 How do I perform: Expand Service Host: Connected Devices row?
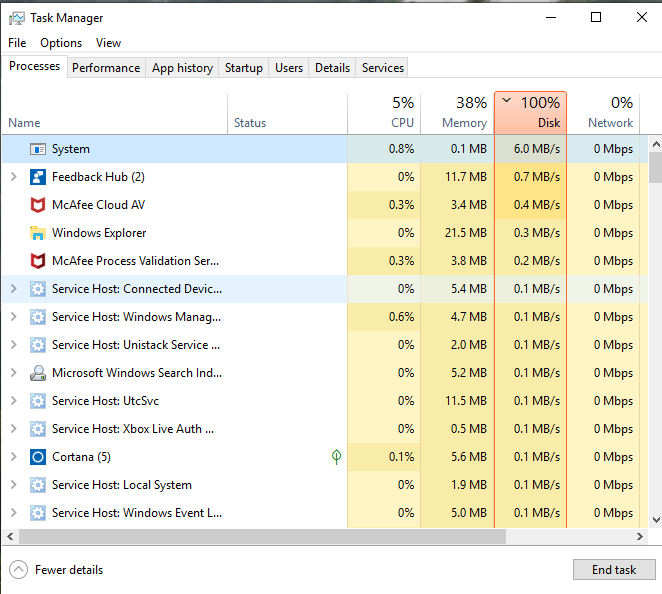(14, 289)
